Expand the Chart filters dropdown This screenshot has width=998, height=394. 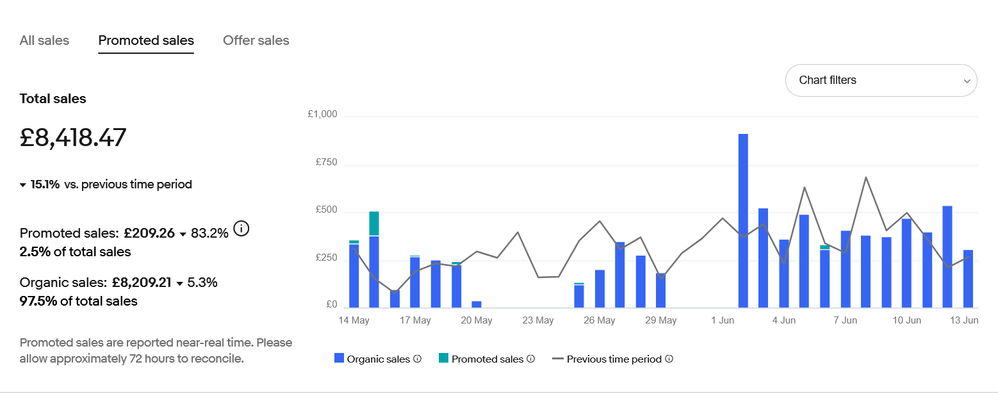(x=881, y=80)
